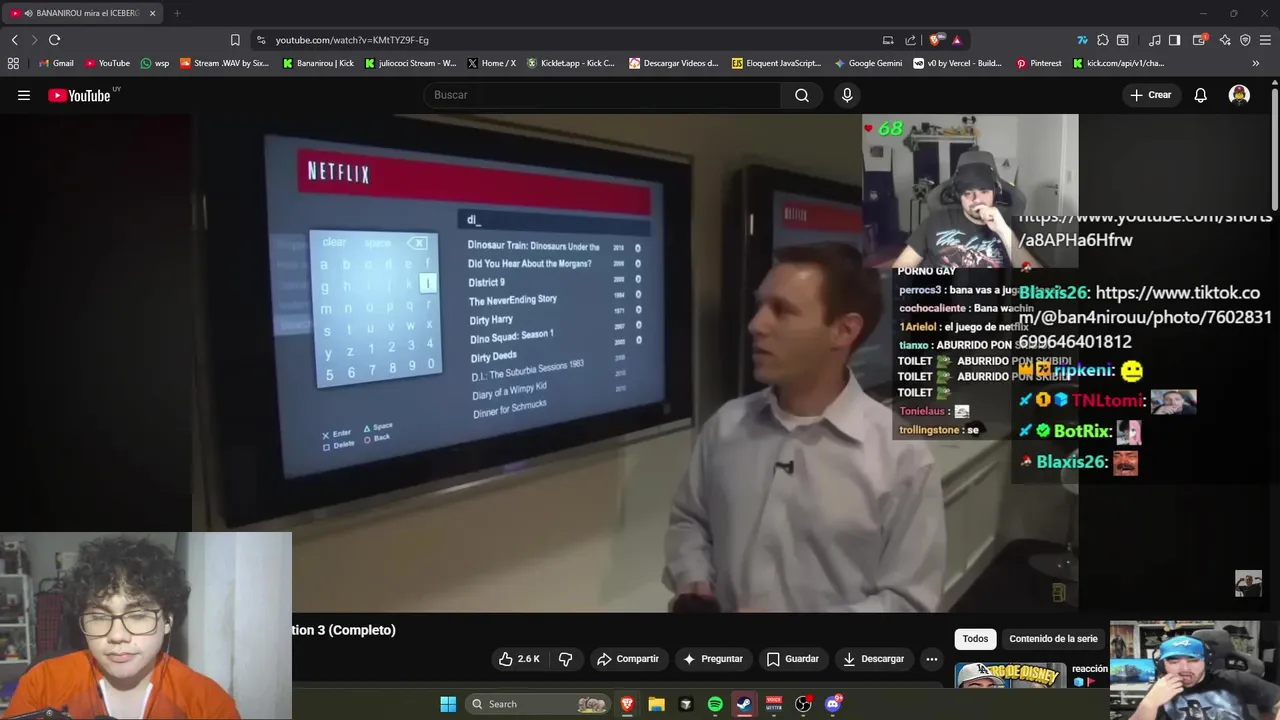Open the Pinterest bookmark

point(1039,63)
